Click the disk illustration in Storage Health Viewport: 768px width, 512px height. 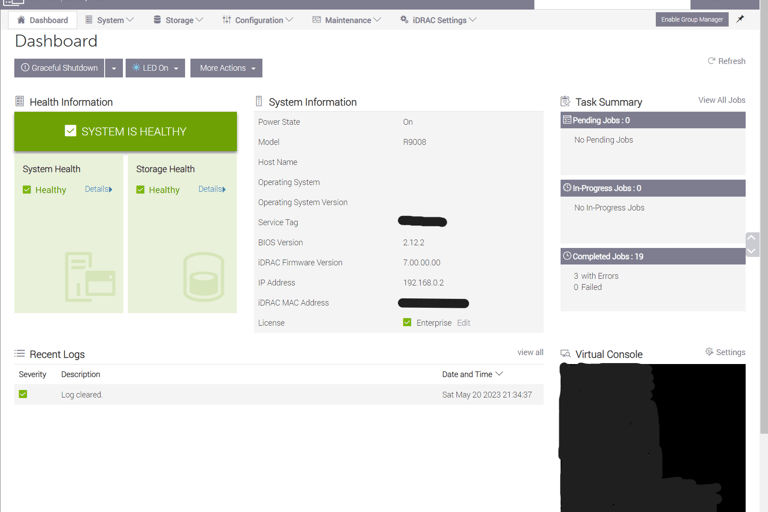click(204, 277)
